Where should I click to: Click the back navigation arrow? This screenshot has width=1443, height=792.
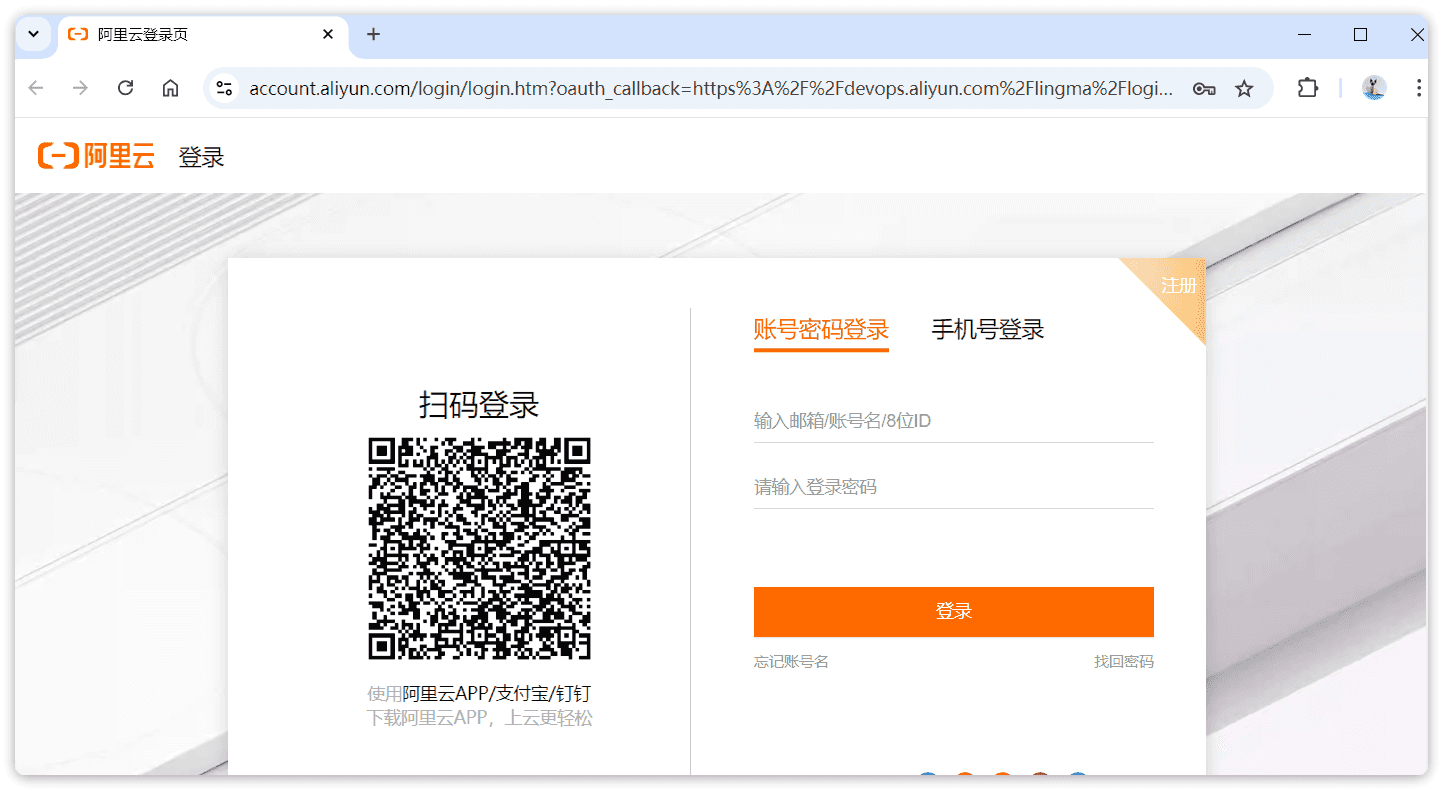coord(36,88)
